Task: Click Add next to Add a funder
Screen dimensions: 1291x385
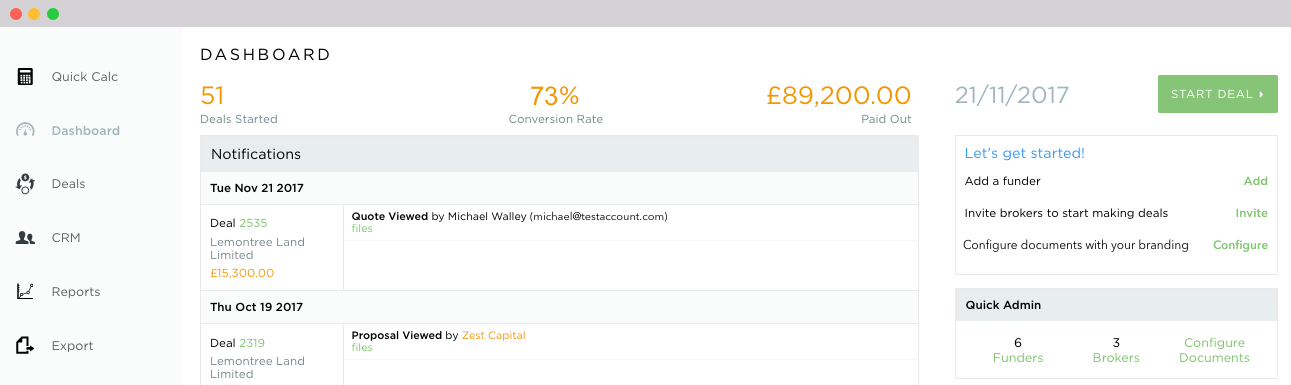Action: [1255, 182]
